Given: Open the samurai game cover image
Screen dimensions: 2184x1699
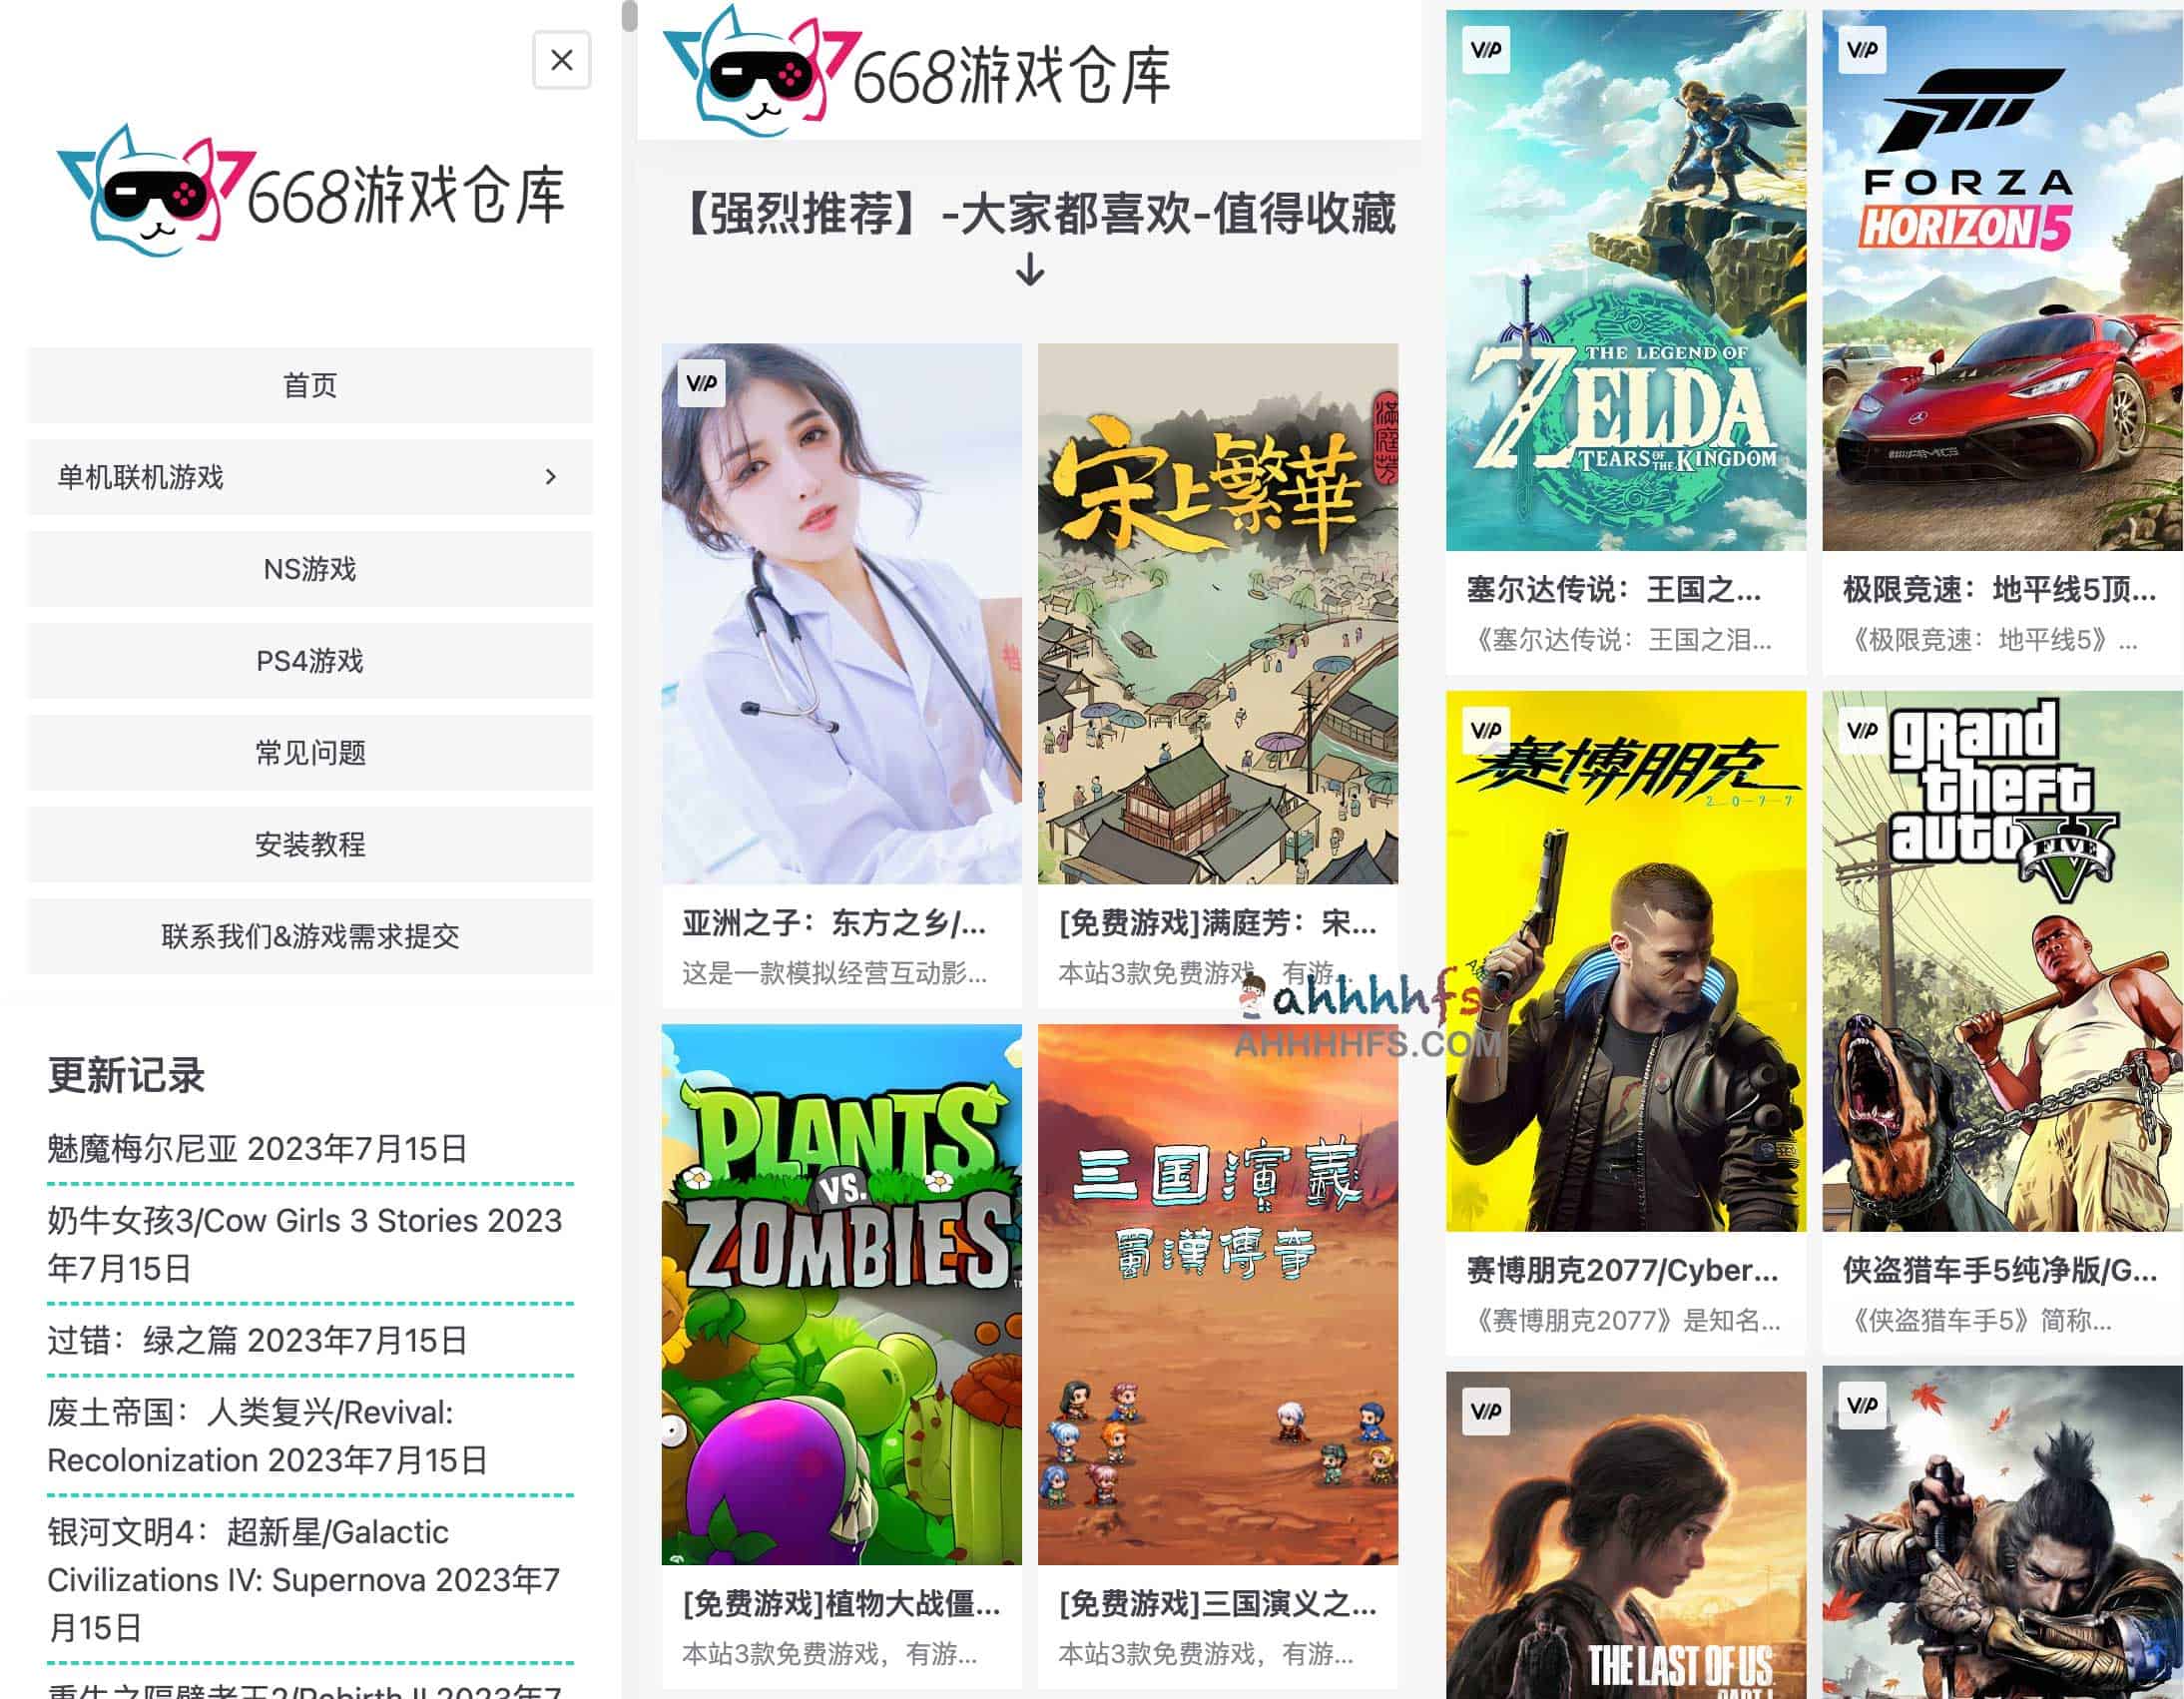Looking at the screenshot, I should point(2002,1532).
